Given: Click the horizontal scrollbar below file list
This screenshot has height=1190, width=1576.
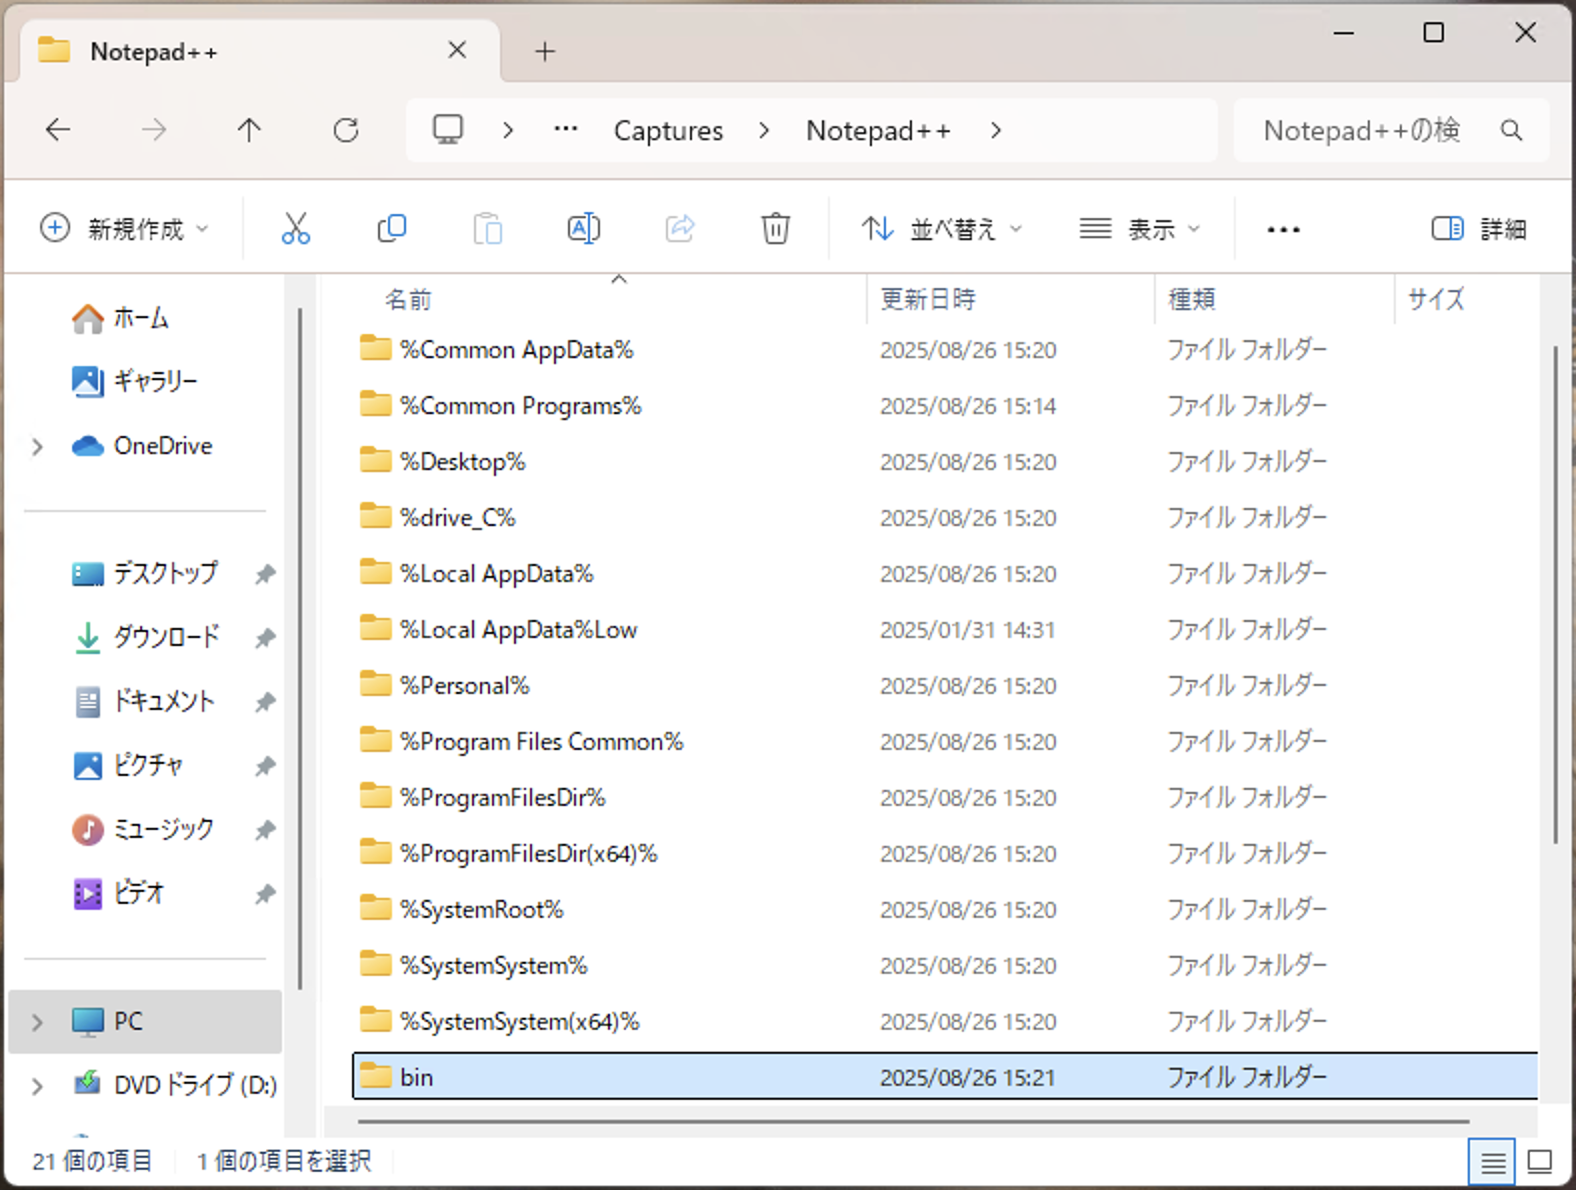Looking at the screenshot, I should click(912, 1122).
